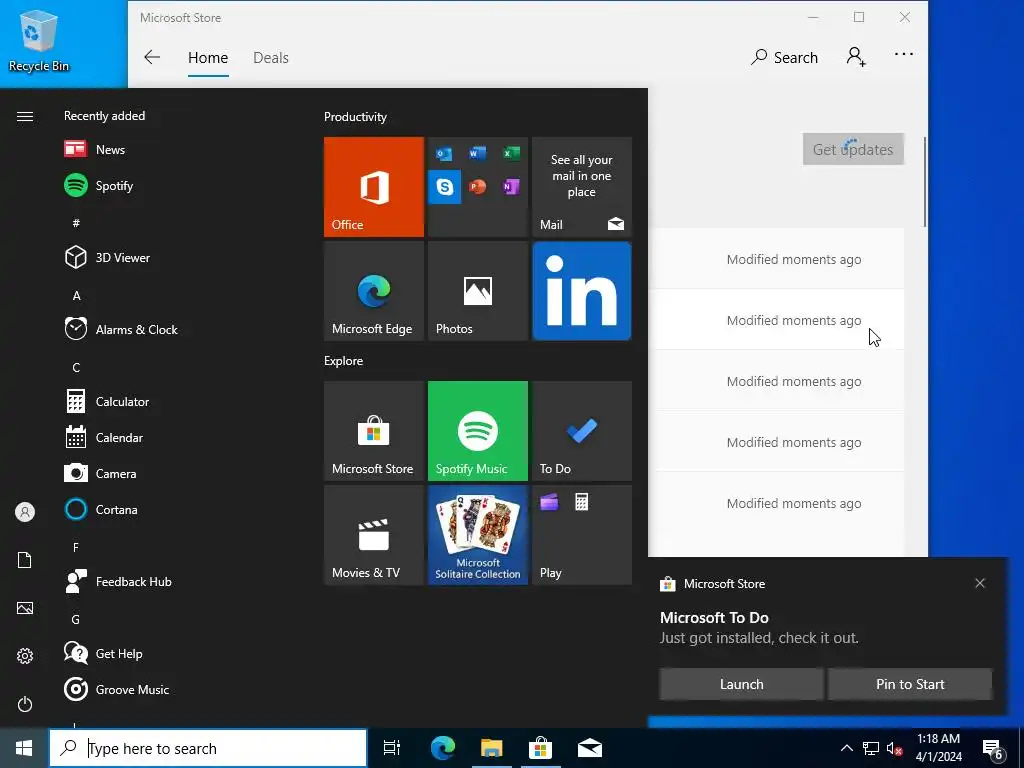1024x768 pixels.
Task: Open Documents from the Start sidebar
Action: (x=25, y=560)
